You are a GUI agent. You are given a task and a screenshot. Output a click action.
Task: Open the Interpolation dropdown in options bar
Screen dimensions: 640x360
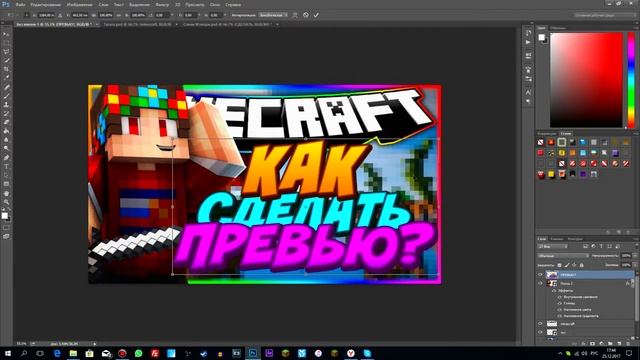(273, 15)
